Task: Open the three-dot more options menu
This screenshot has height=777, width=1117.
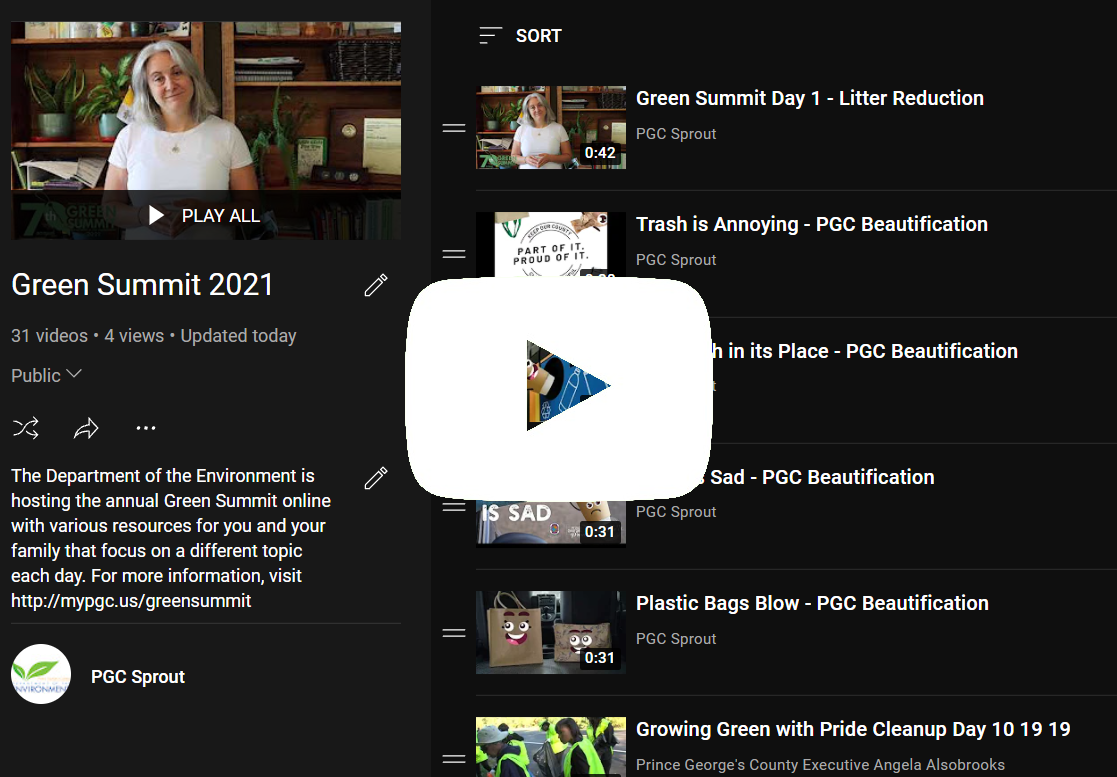Action: [x=146, y=429]
